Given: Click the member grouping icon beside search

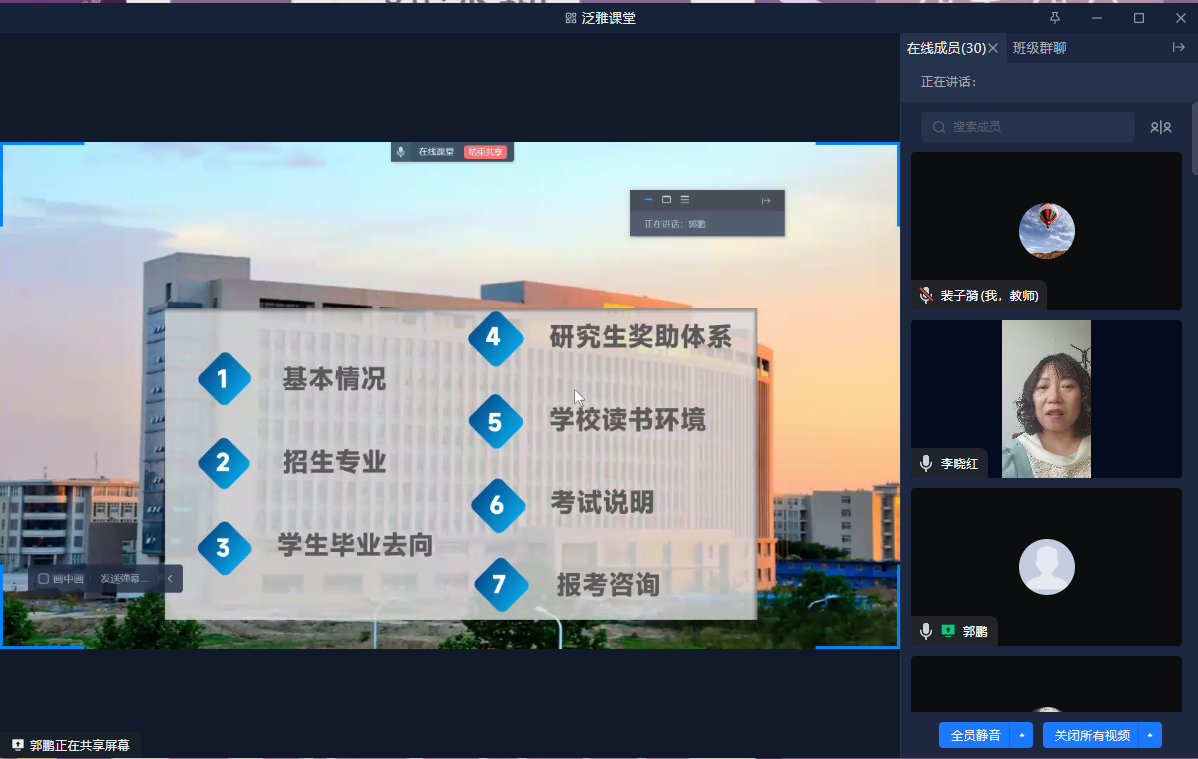Looking at the screenshot, I should [1160, 127].
